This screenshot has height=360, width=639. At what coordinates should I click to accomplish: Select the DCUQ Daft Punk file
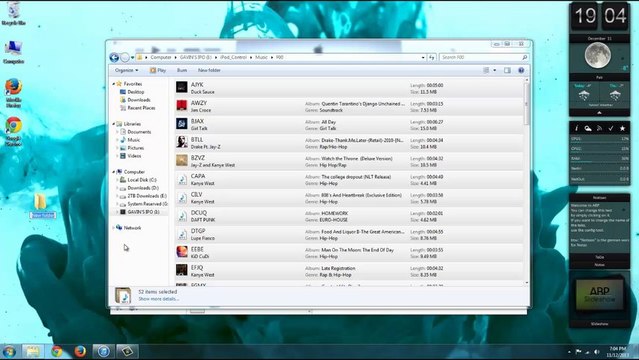coord(349,216)
